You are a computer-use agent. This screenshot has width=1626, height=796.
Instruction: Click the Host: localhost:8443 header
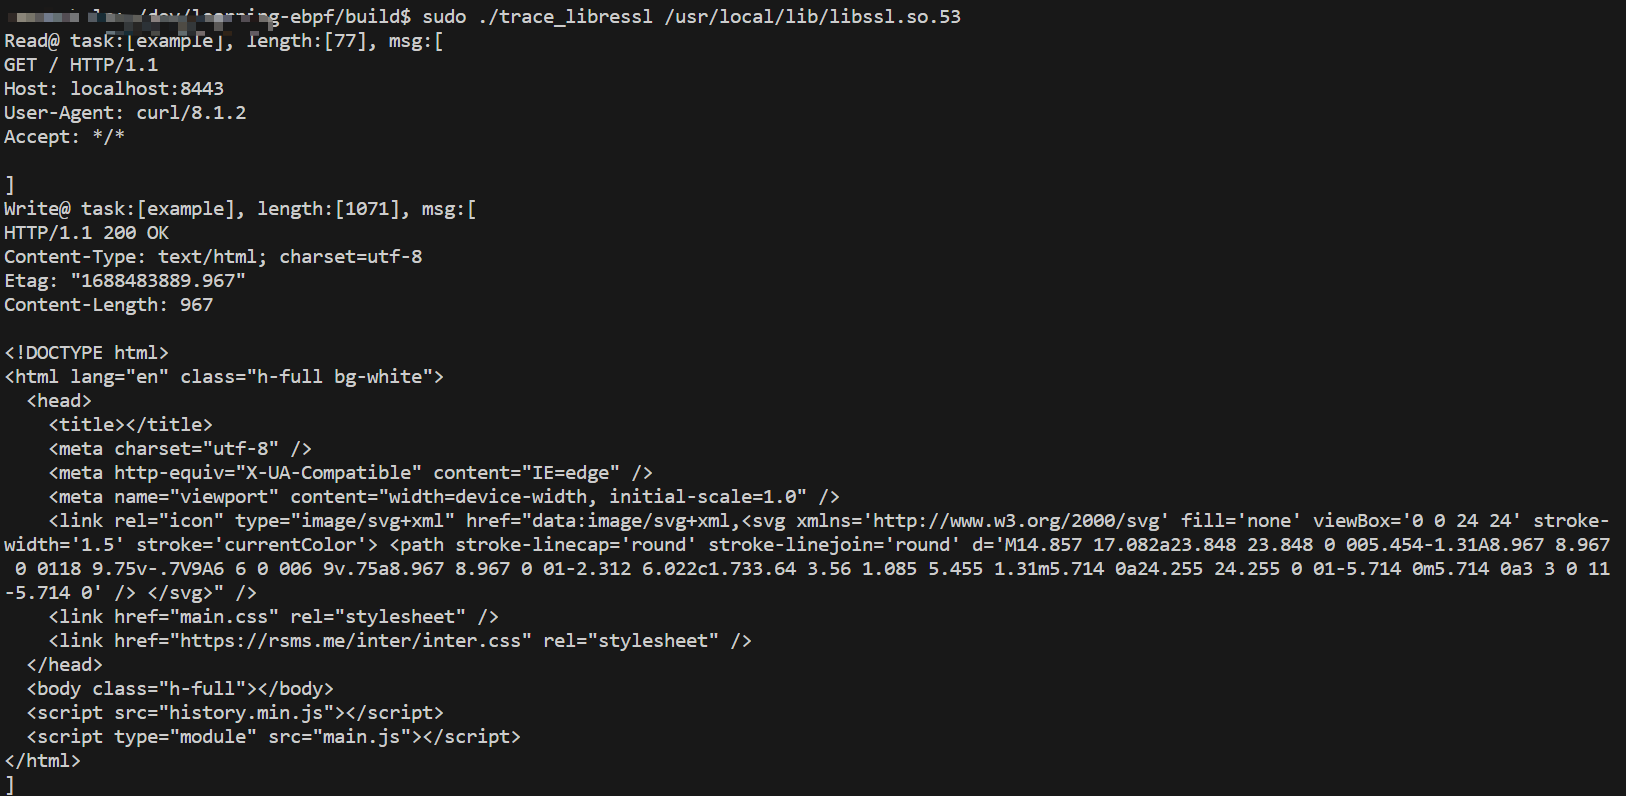click(x=114, y=89)
